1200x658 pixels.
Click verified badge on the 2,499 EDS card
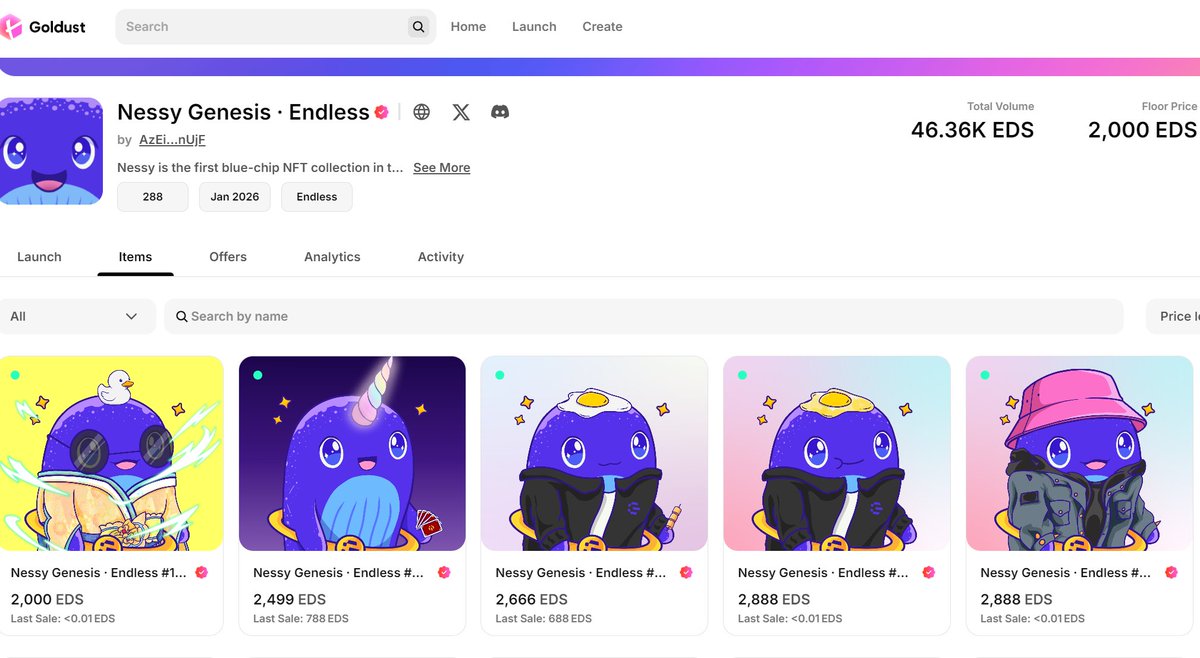[444, 573]
